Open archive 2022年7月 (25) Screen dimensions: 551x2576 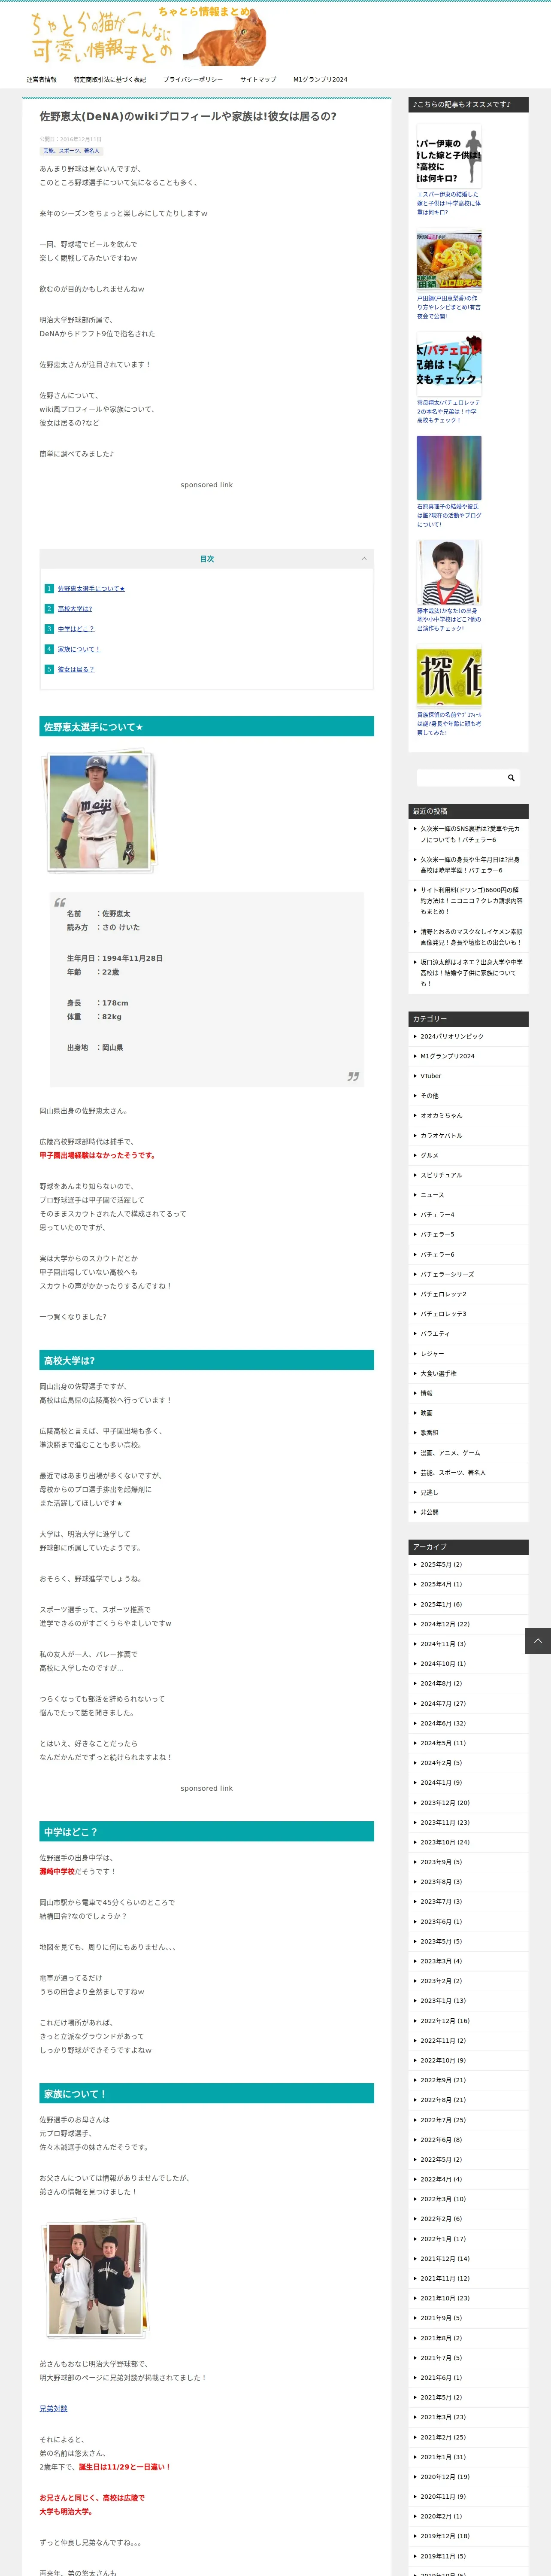tap(443, 2120)
